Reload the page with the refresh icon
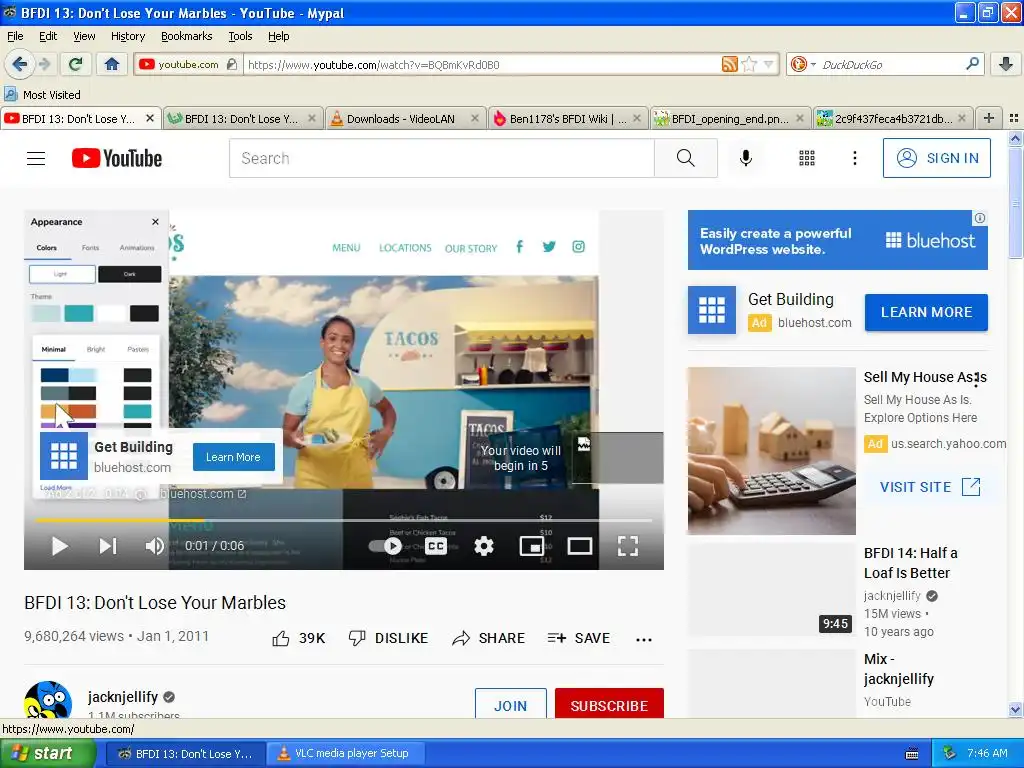The width and height of the screenshot is (1024, 768). click(76, 64)
